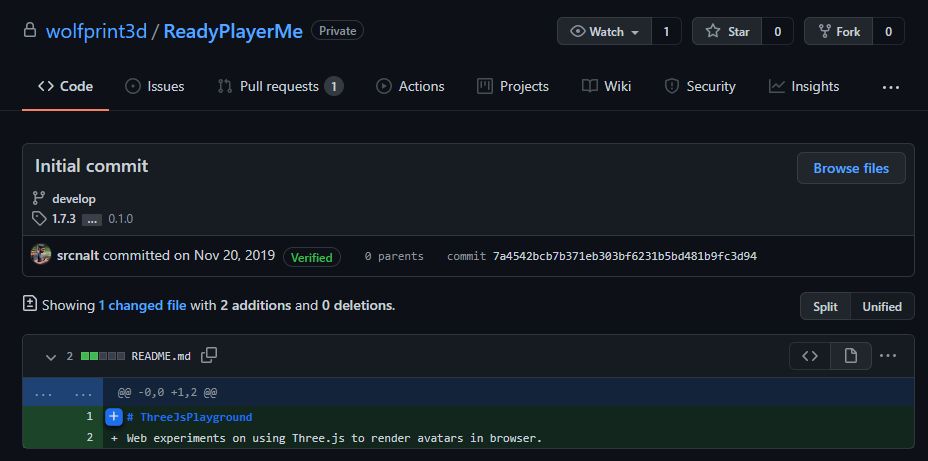Click the Initial commit title
The image size is (928, 461).
pyautogui.click(x=92, y=166)
